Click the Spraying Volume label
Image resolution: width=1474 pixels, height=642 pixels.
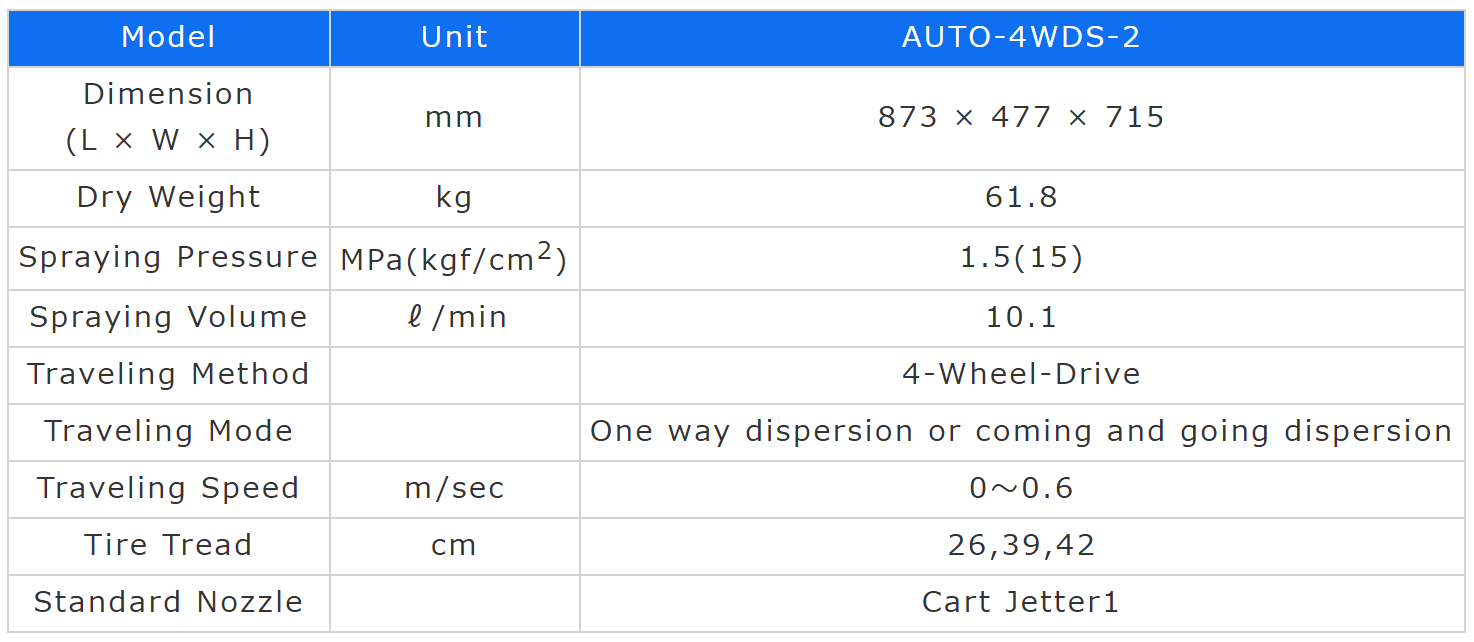[x=168, y=317]
